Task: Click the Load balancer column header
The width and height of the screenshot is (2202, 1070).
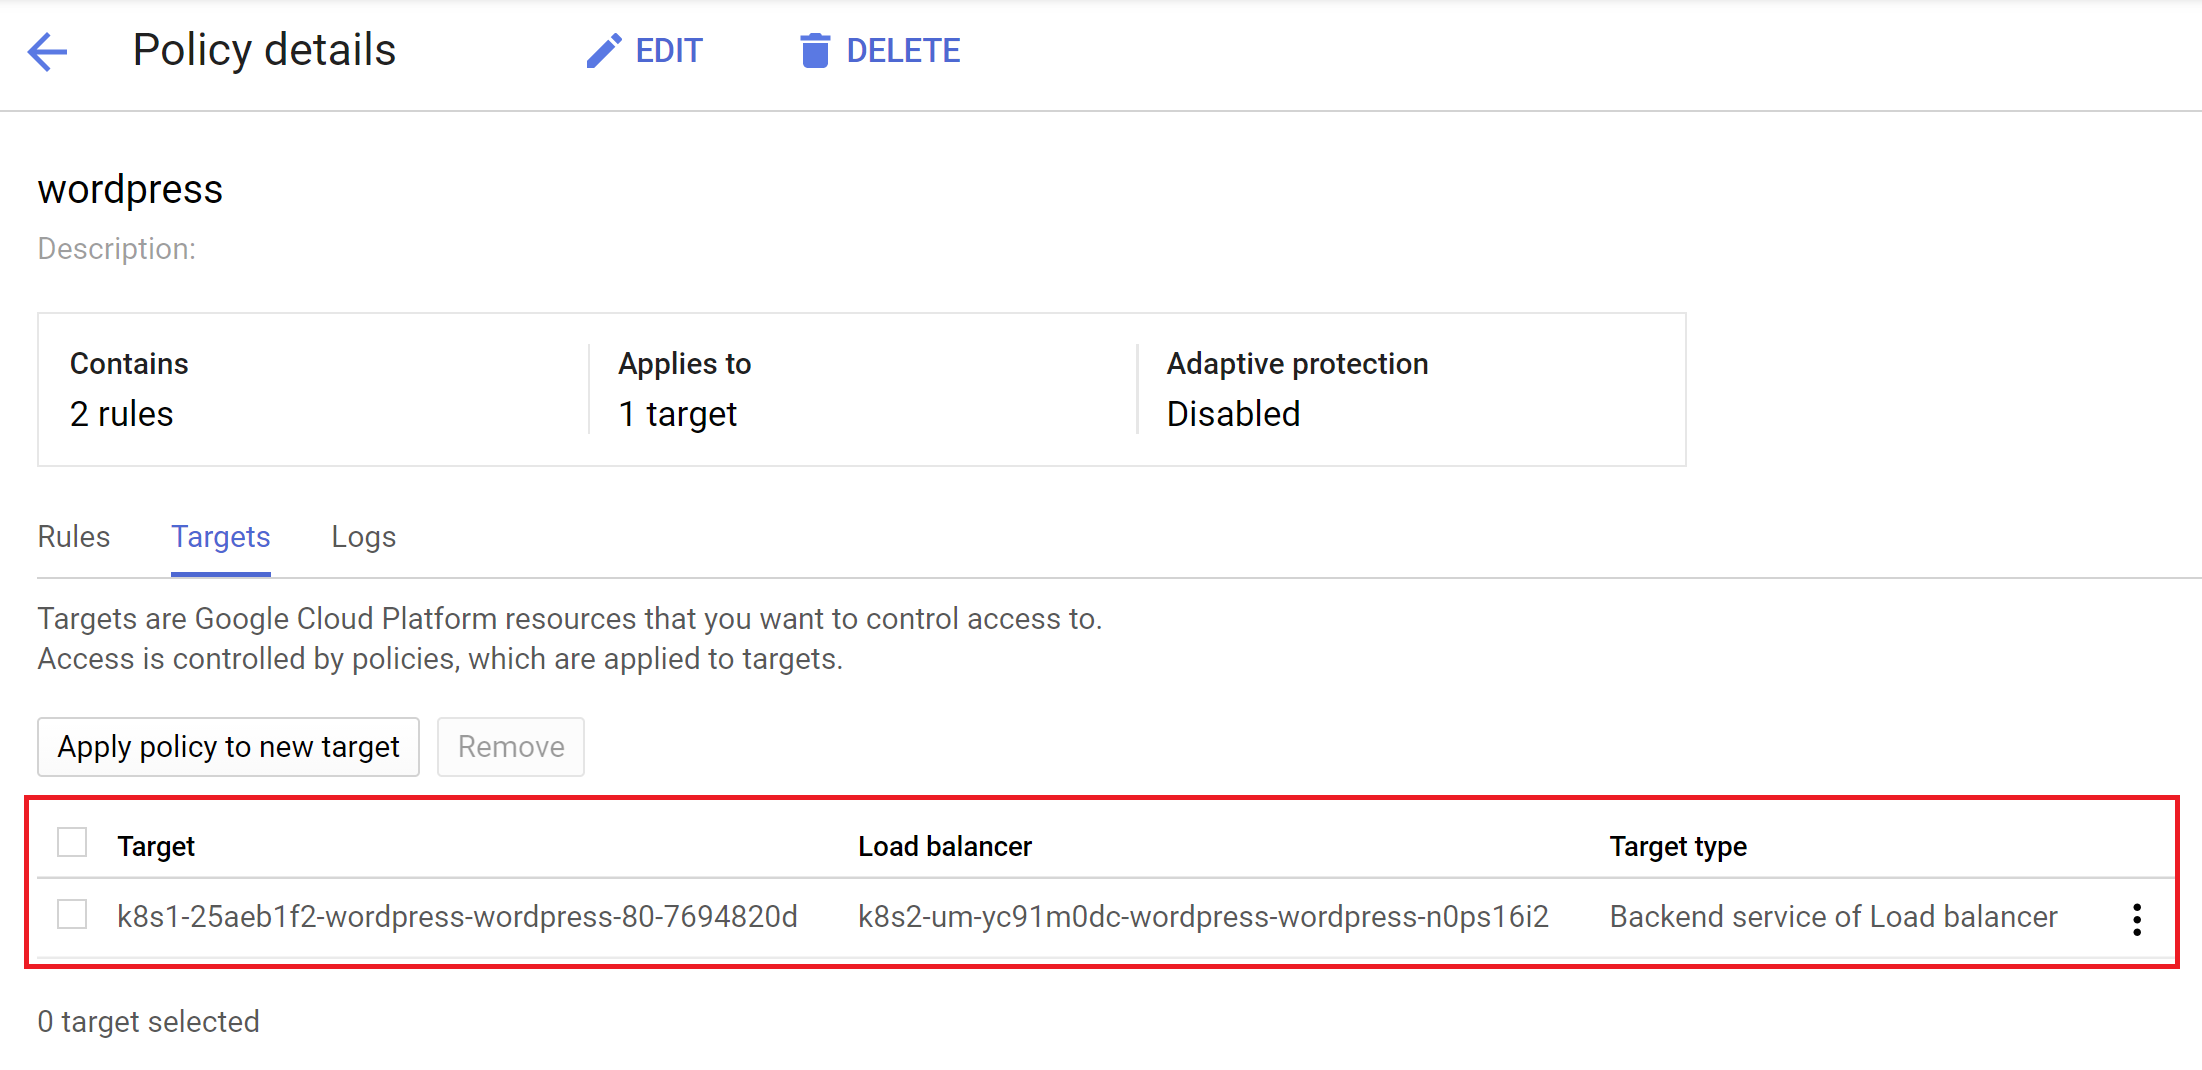Action: [944, 847]
